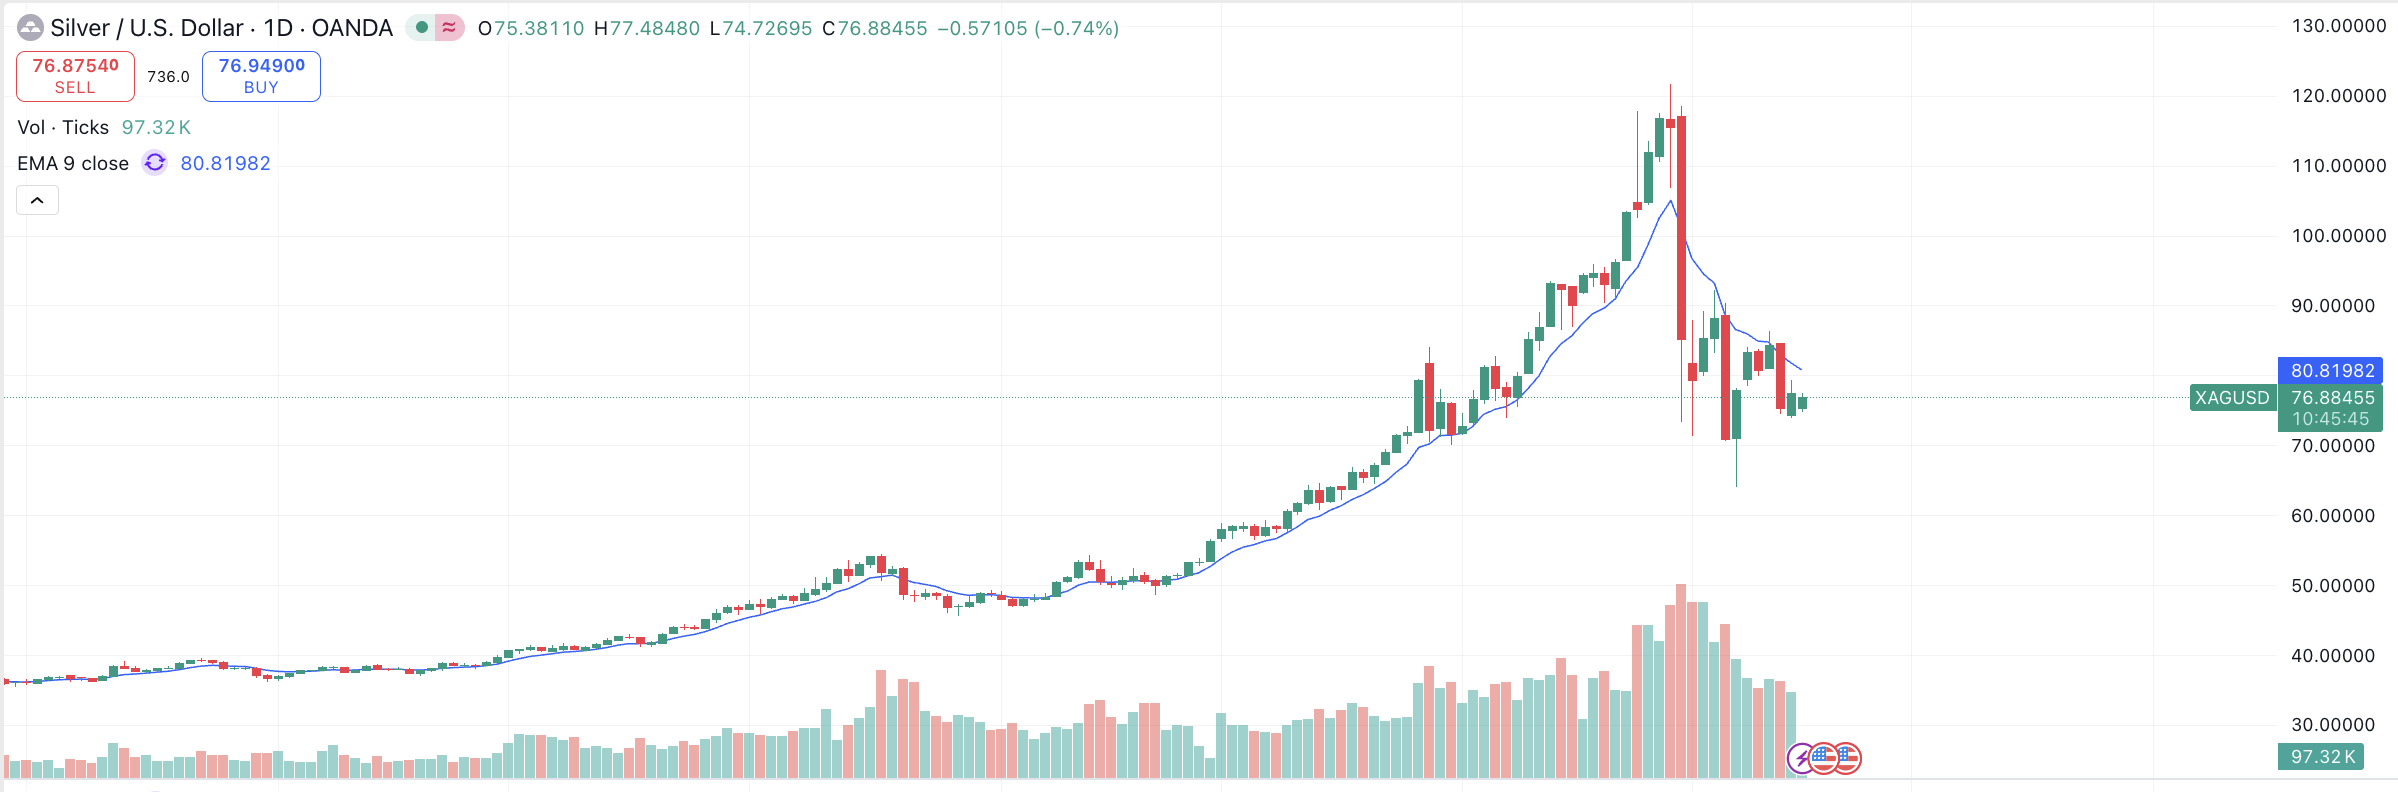Collapse the indicator legend with the chevron
The height and width of the screenshot is (792, 2398).
(x=37, y=201)
